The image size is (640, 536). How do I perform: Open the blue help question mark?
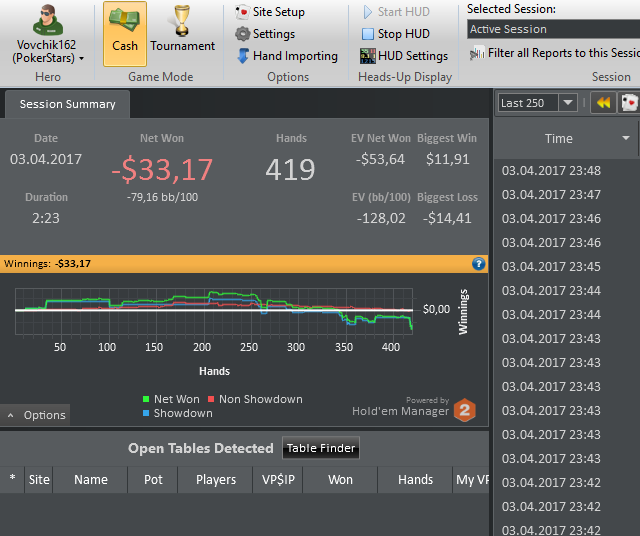[x=479, y=264]
